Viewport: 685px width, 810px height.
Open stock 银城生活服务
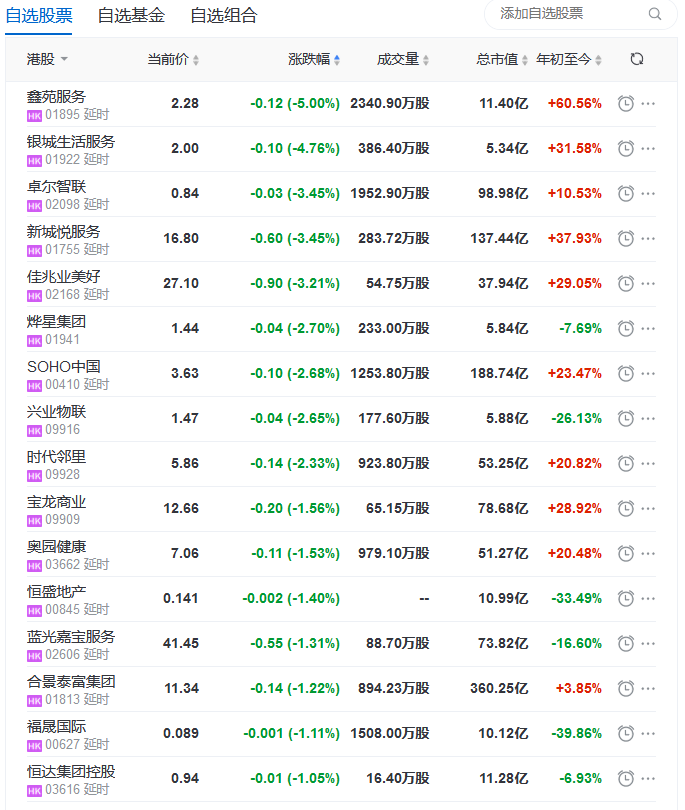click(x=71, y=142)
